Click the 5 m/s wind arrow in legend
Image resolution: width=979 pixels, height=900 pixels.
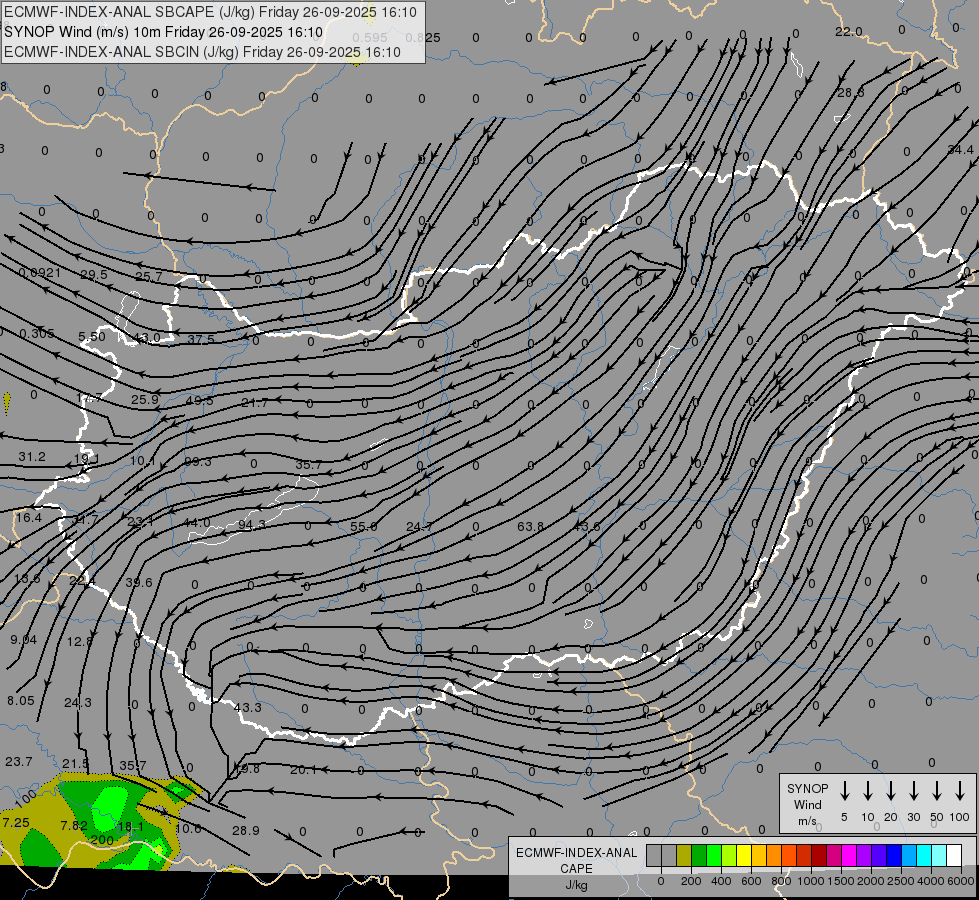click(844, 791)
